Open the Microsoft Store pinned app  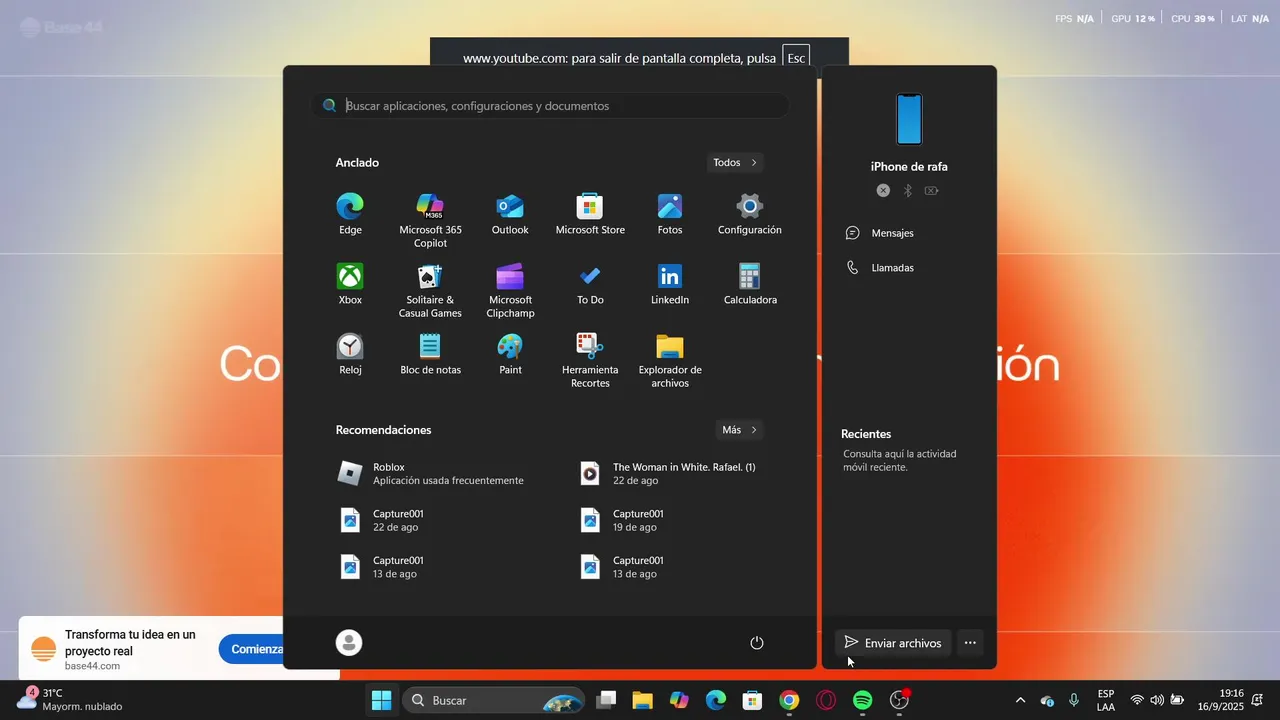pyautogui.click(x=590, y=214)
